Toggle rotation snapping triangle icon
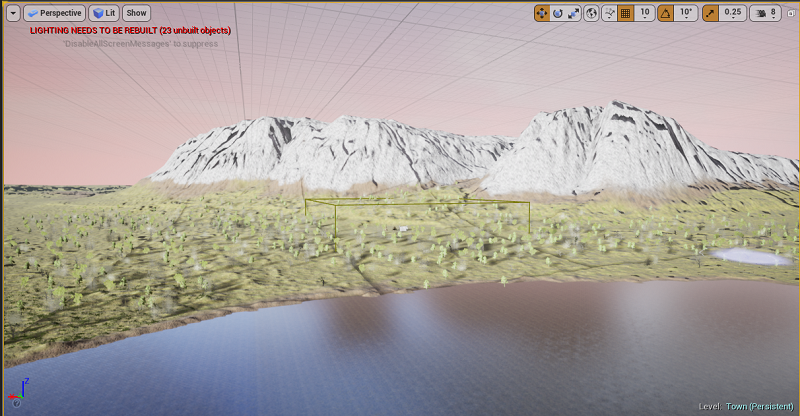Image resolution: width=800 pixels, height=416 pixels. click(666, 13)
